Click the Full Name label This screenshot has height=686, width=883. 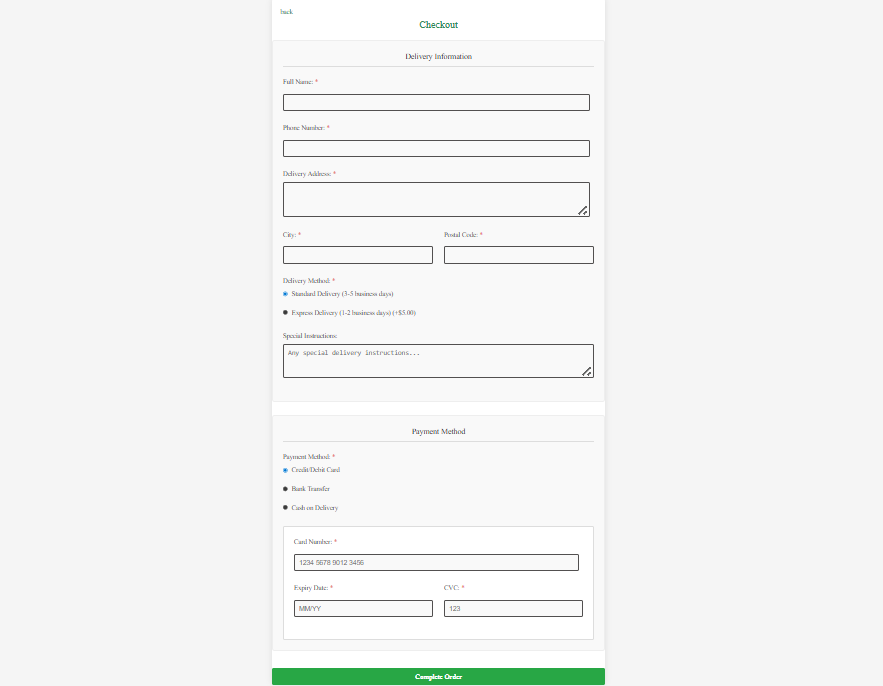298,82
